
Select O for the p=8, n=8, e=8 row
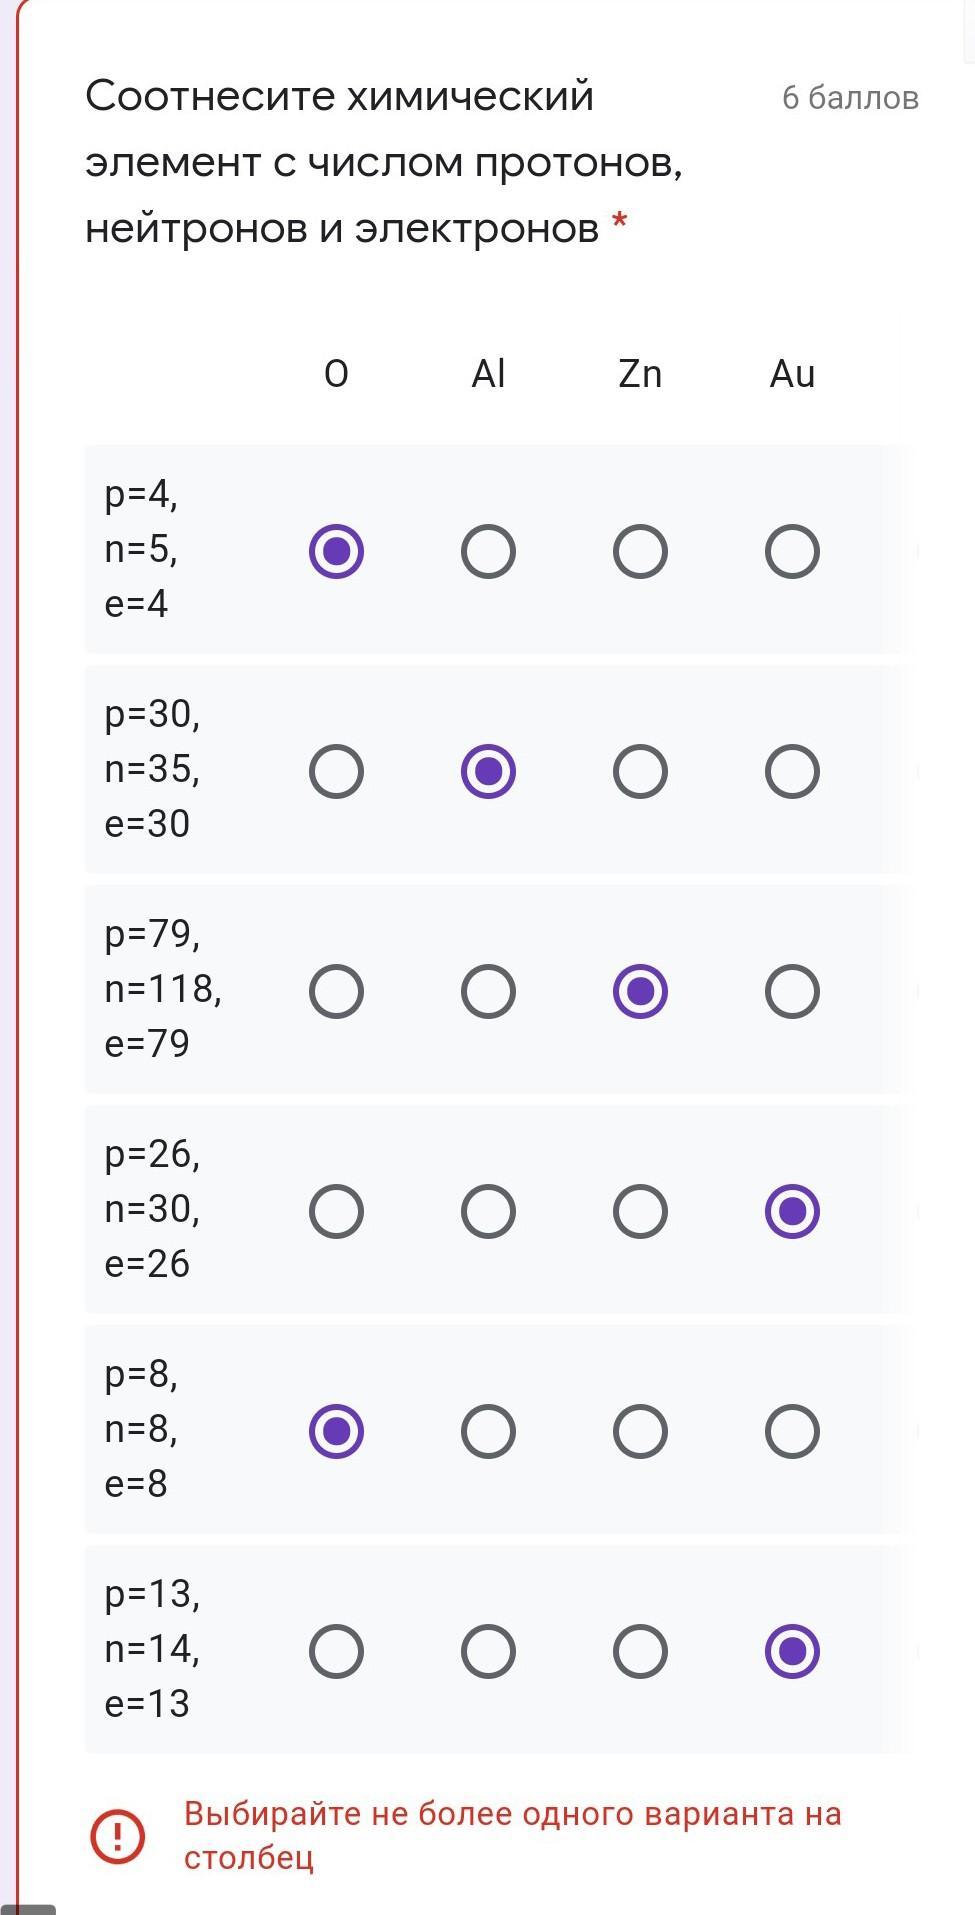coord(336,1431)
